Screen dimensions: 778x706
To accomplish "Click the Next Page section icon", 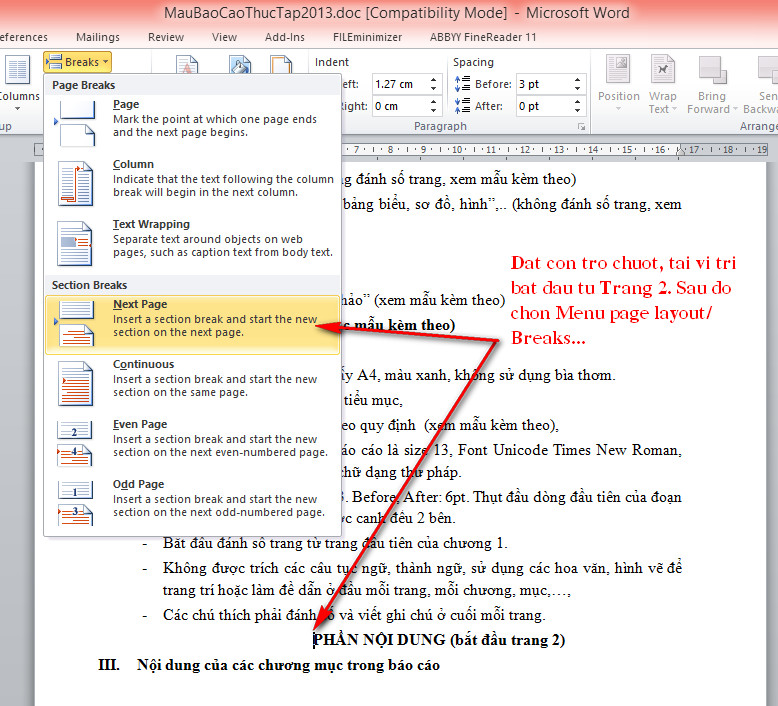I will coord(75,323).
